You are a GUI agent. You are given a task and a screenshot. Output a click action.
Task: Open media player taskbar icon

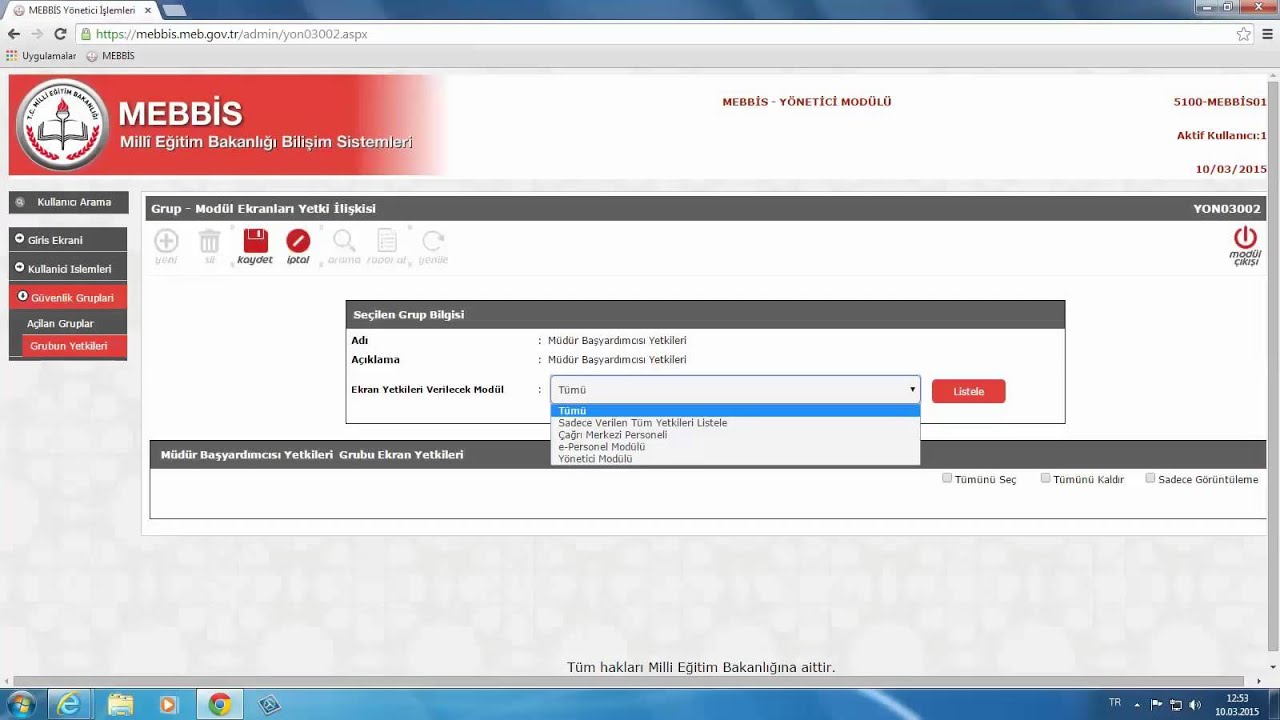click(169, 705)
